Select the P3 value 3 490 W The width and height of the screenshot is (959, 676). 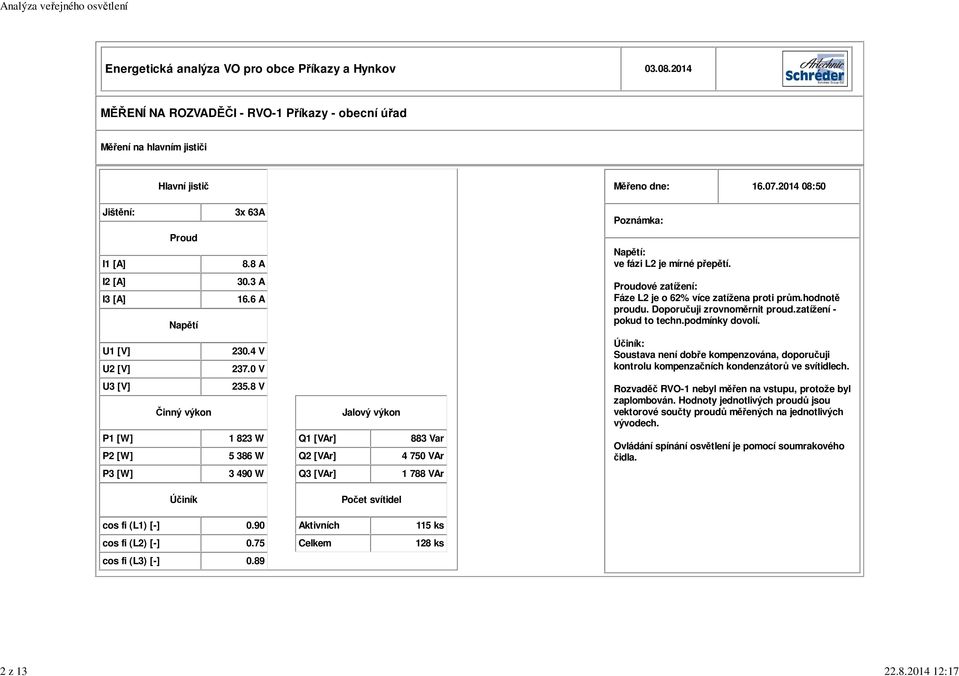246,474
